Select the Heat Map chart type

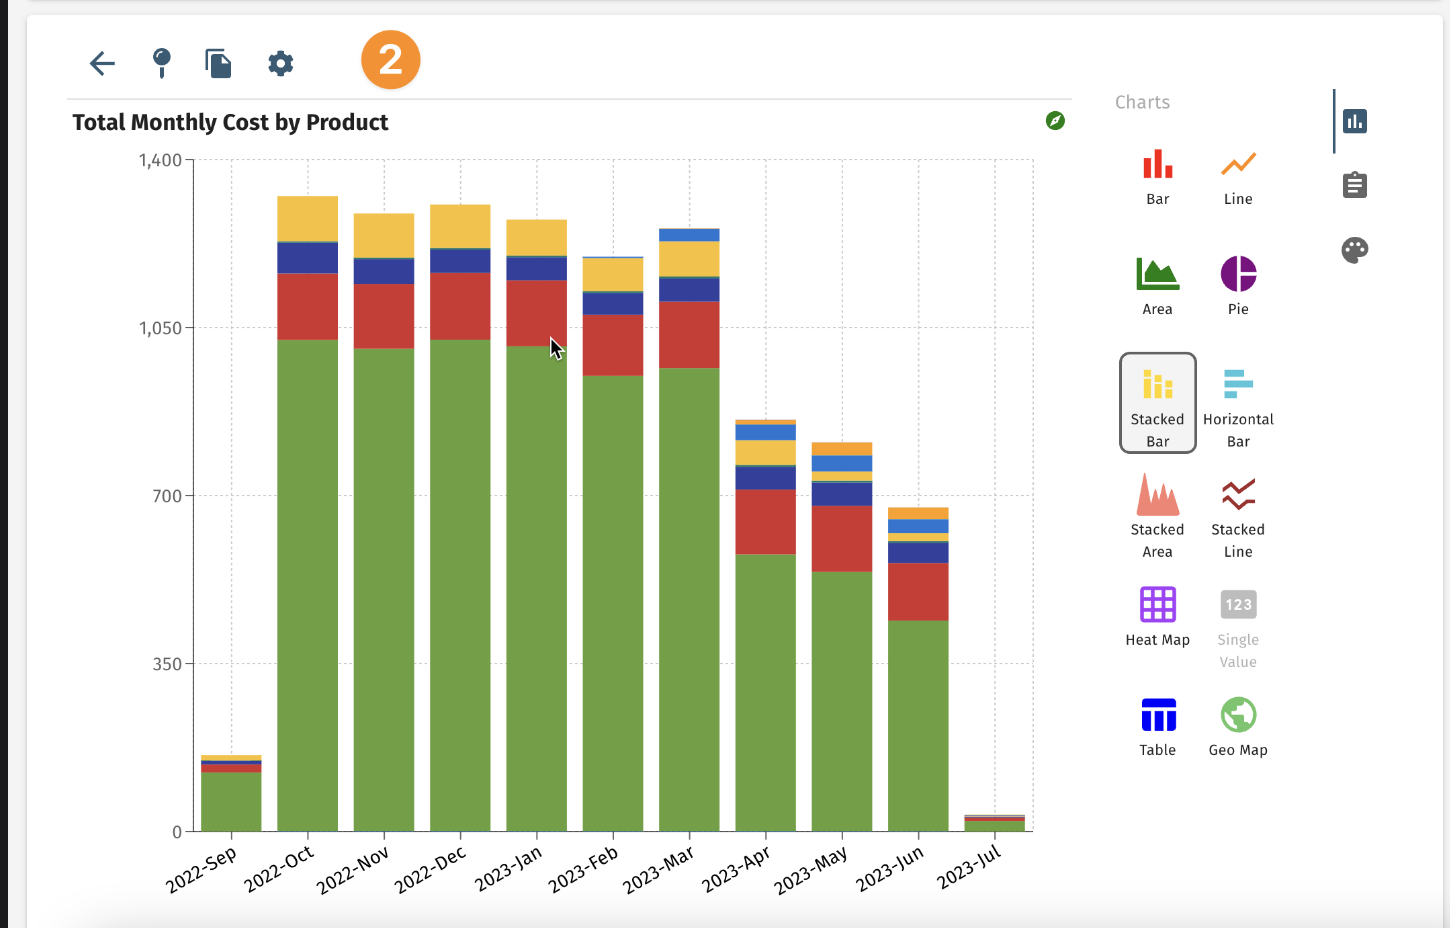point(1157,615)
